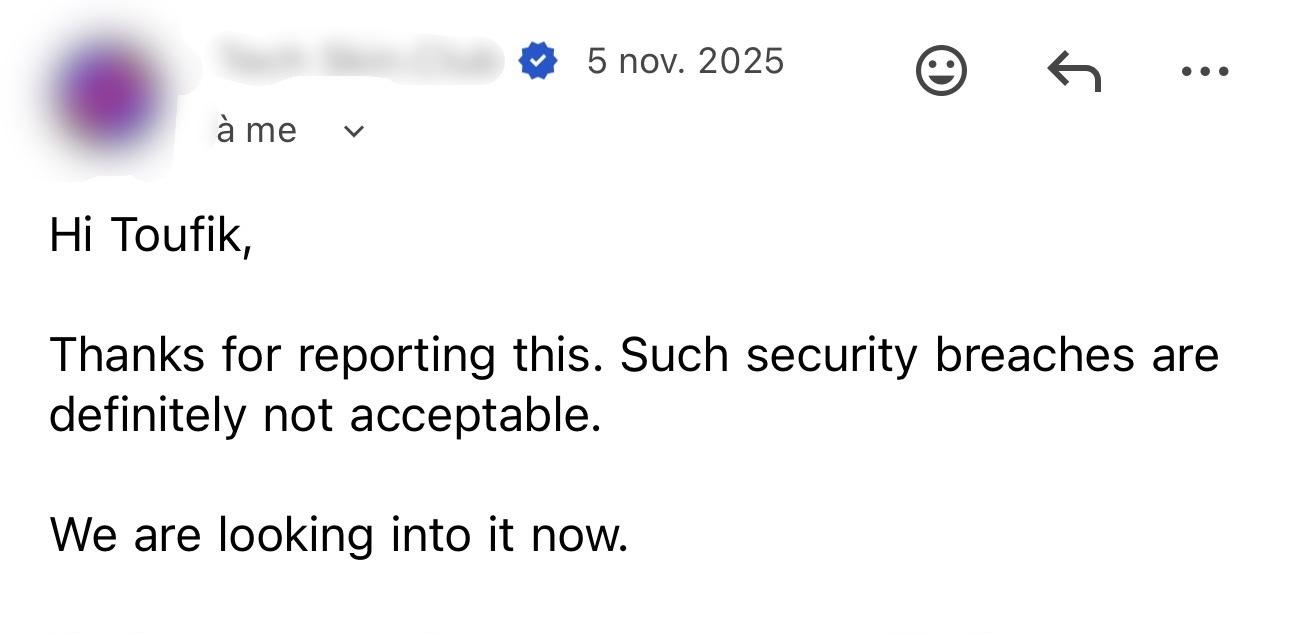Click the word "looking" in the last line
Image resolution: width=1290 pixels, height=633 pixels.
pos(295,536)
